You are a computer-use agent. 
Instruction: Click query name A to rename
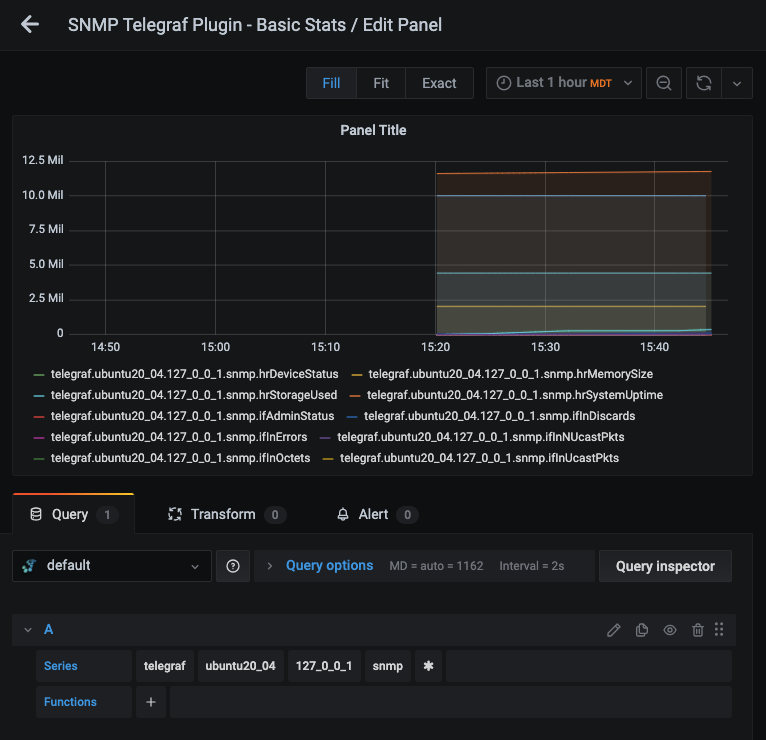[x=48, y=630]
